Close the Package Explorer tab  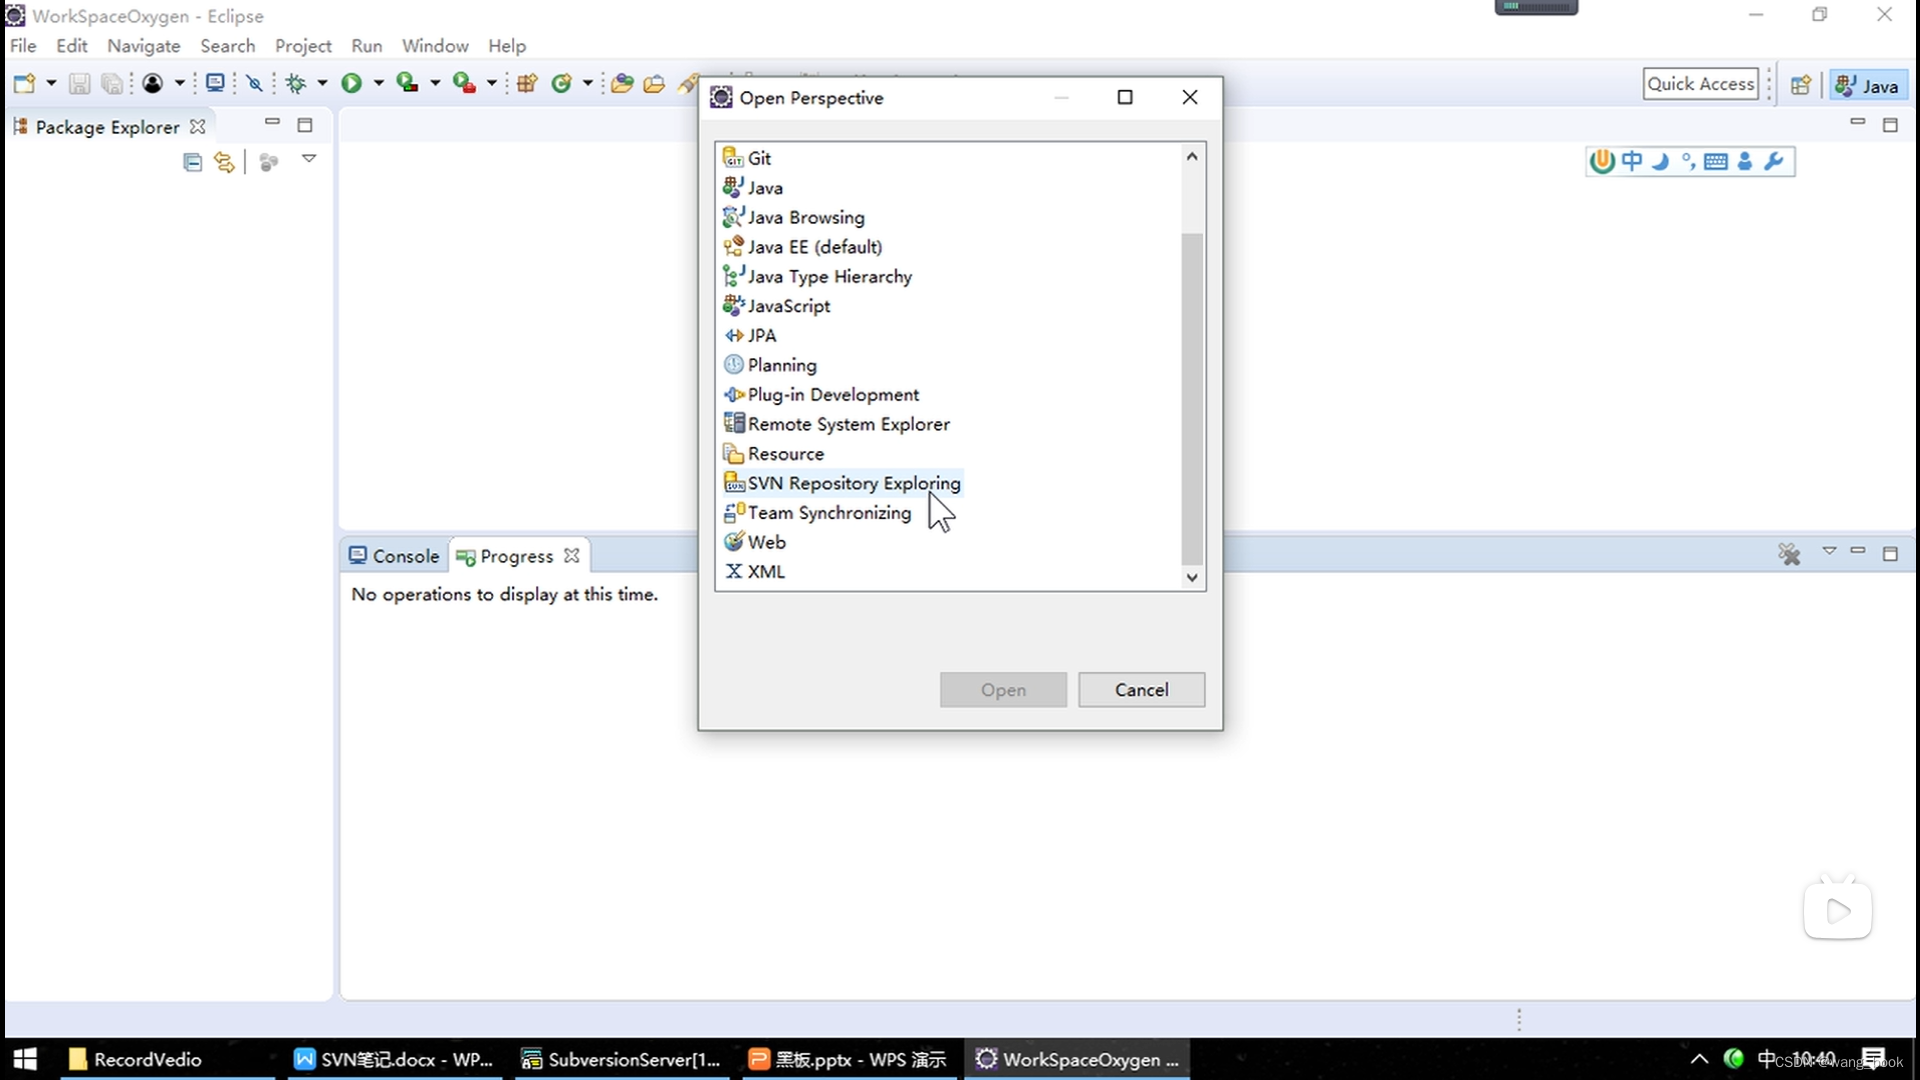(198, 127)
